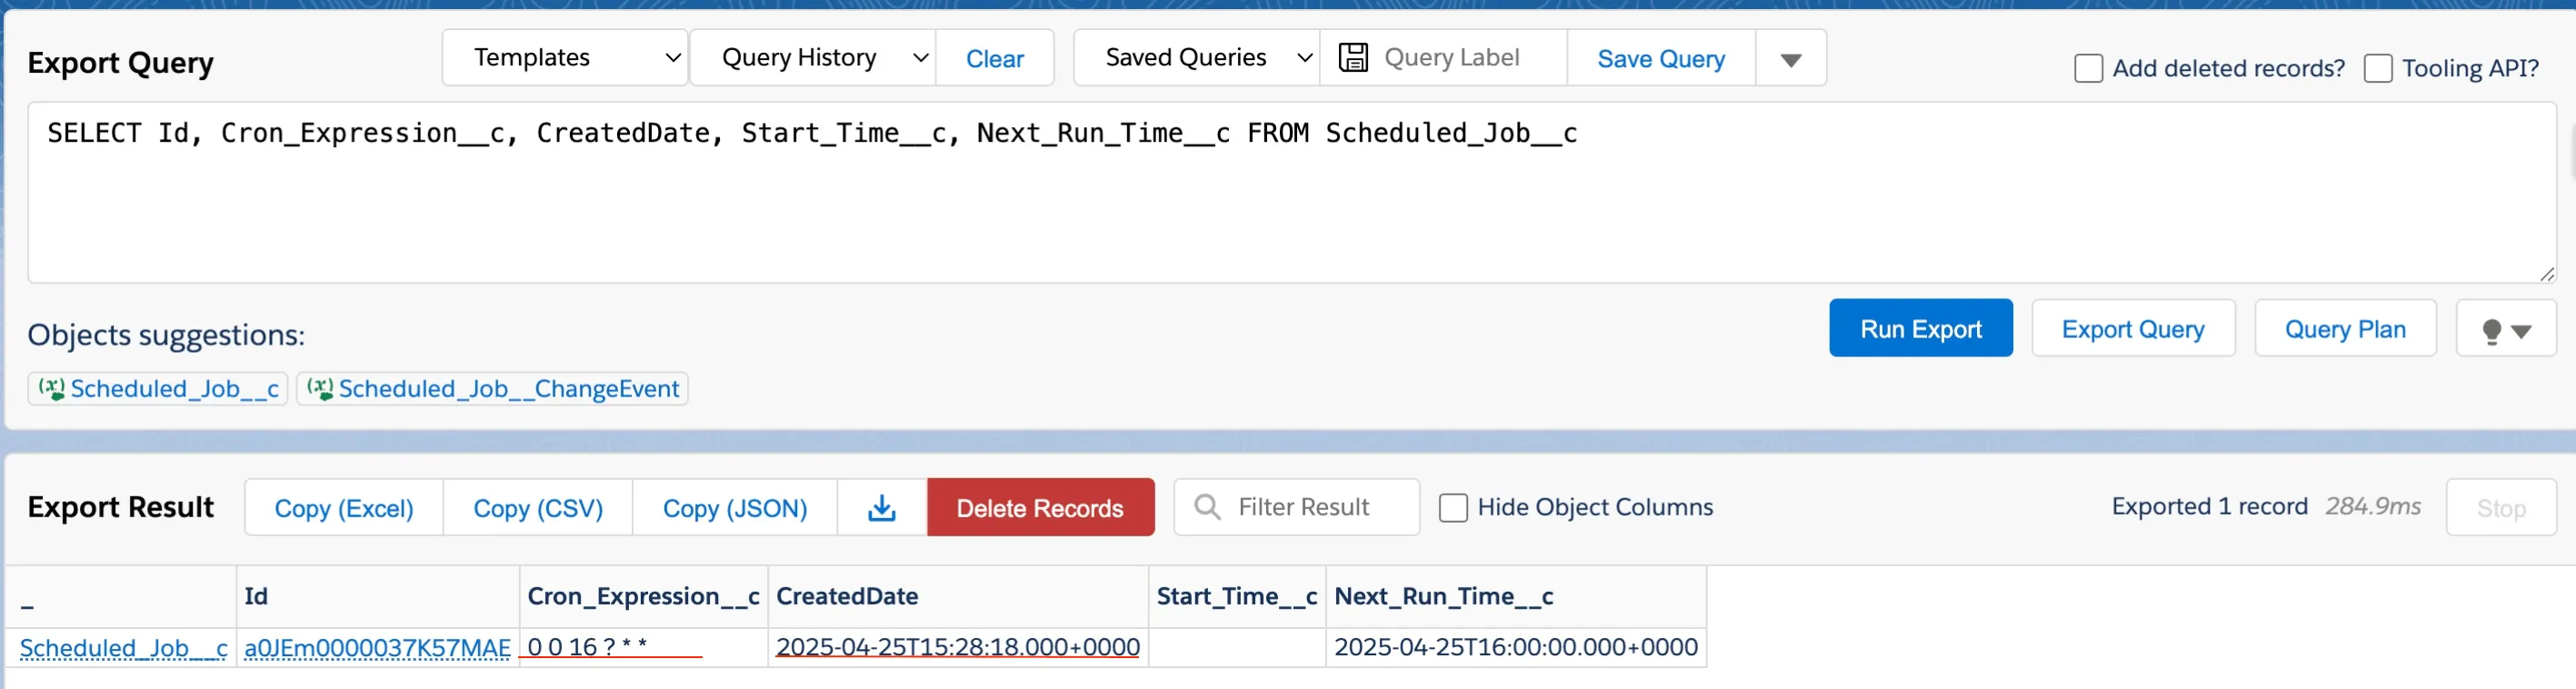
Task: Click the download results icon
Action: click(x=881, y=508)
